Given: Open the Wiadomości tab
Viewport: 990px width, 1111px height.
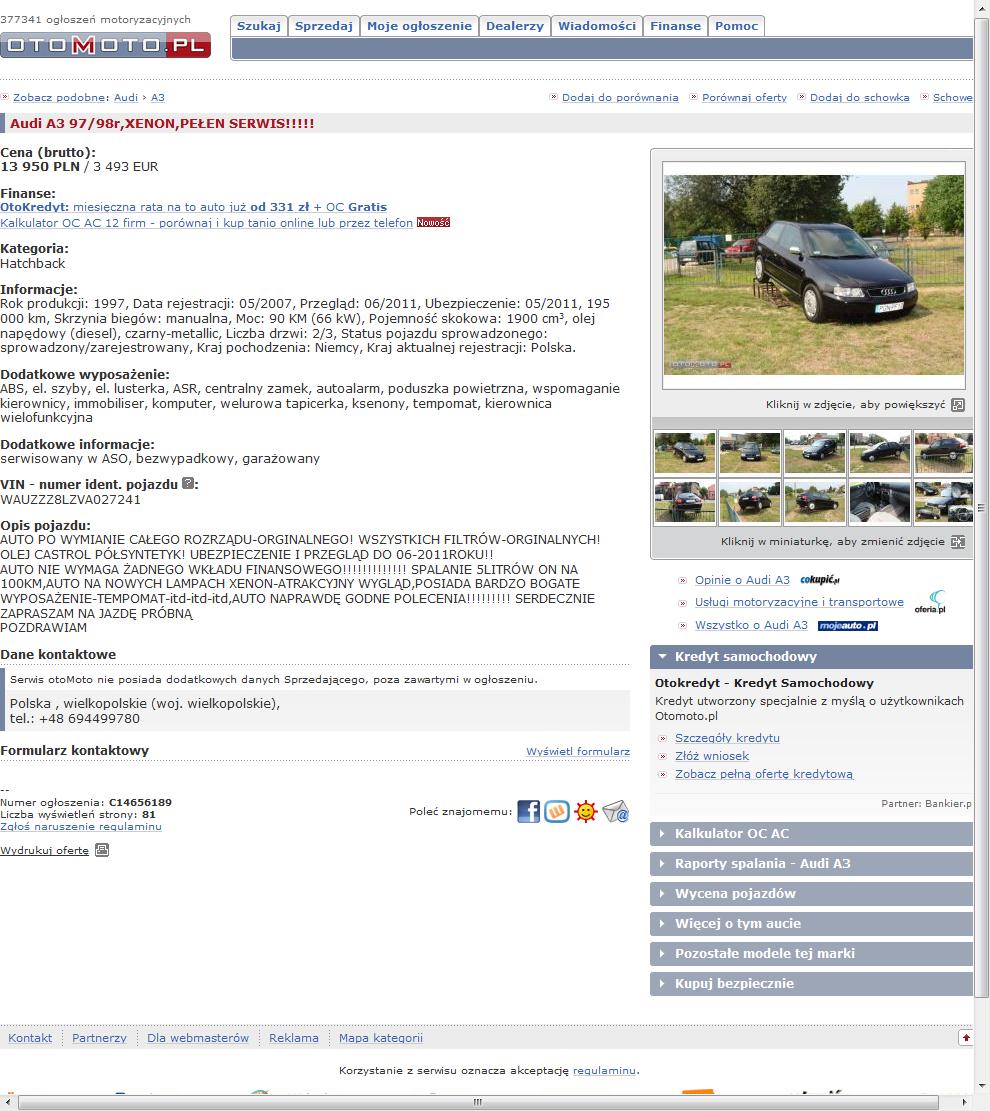Looking at the screenshot, I should 597,26.
